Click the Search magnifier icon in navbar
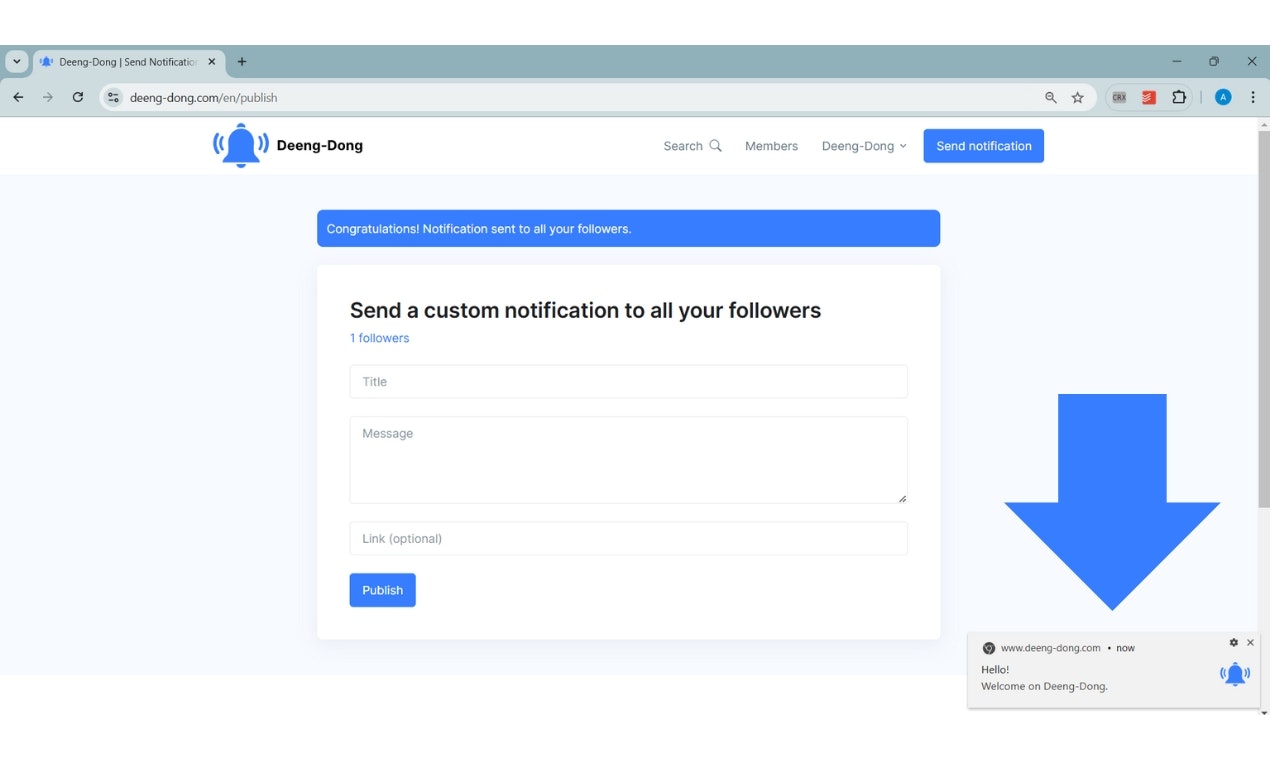Screen dimensions: 1270x760 [715, 146]
